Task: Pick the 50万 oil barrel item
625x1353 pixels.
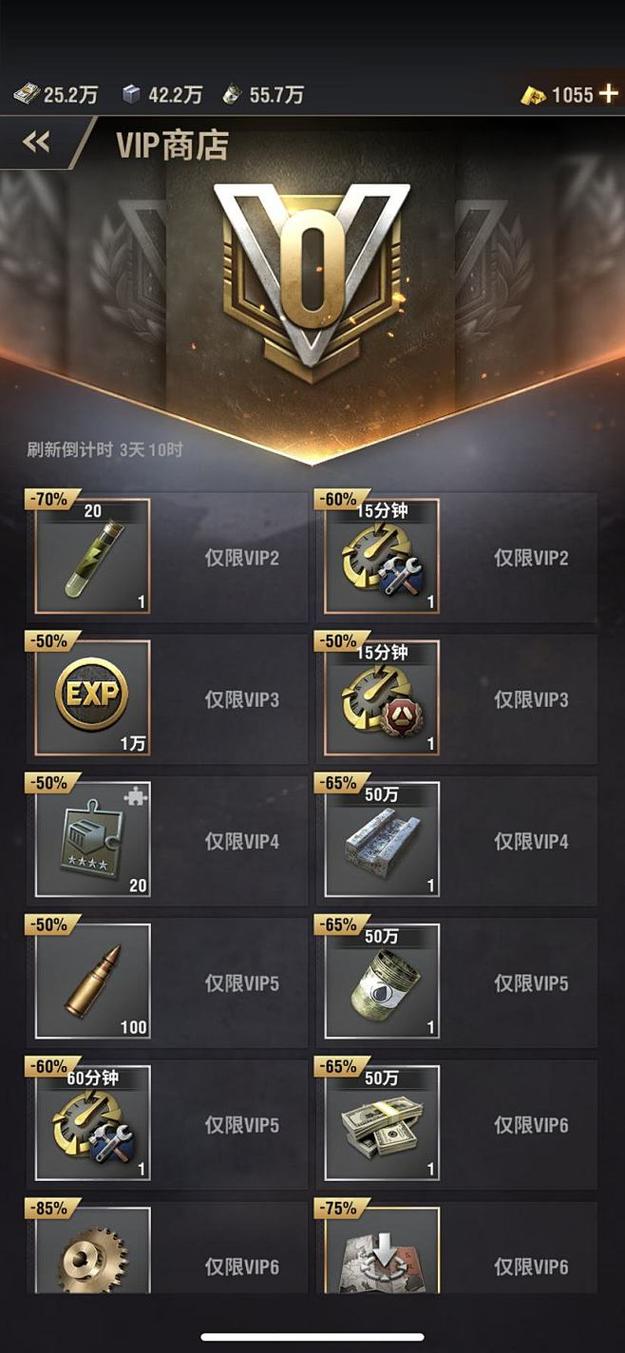Action: 382,982
